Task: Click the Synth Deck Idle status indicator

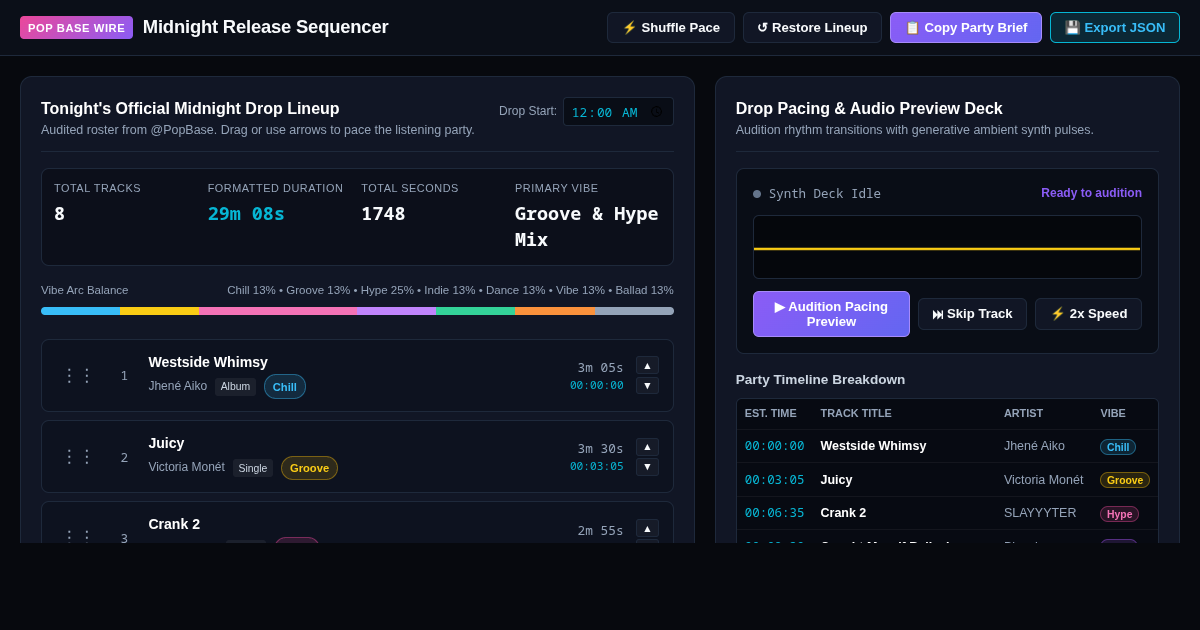Action: [x=817, y=194]
